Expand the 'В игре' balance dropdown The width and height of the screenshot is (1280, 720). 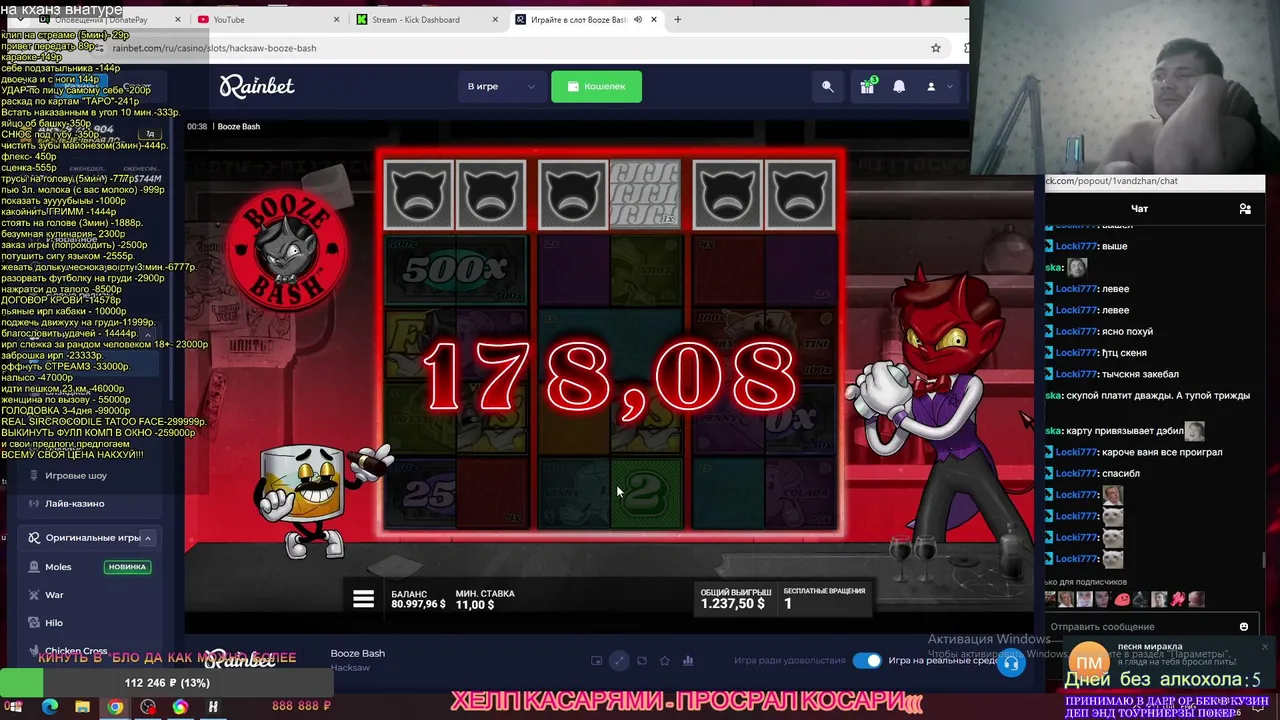coord(501,87)
